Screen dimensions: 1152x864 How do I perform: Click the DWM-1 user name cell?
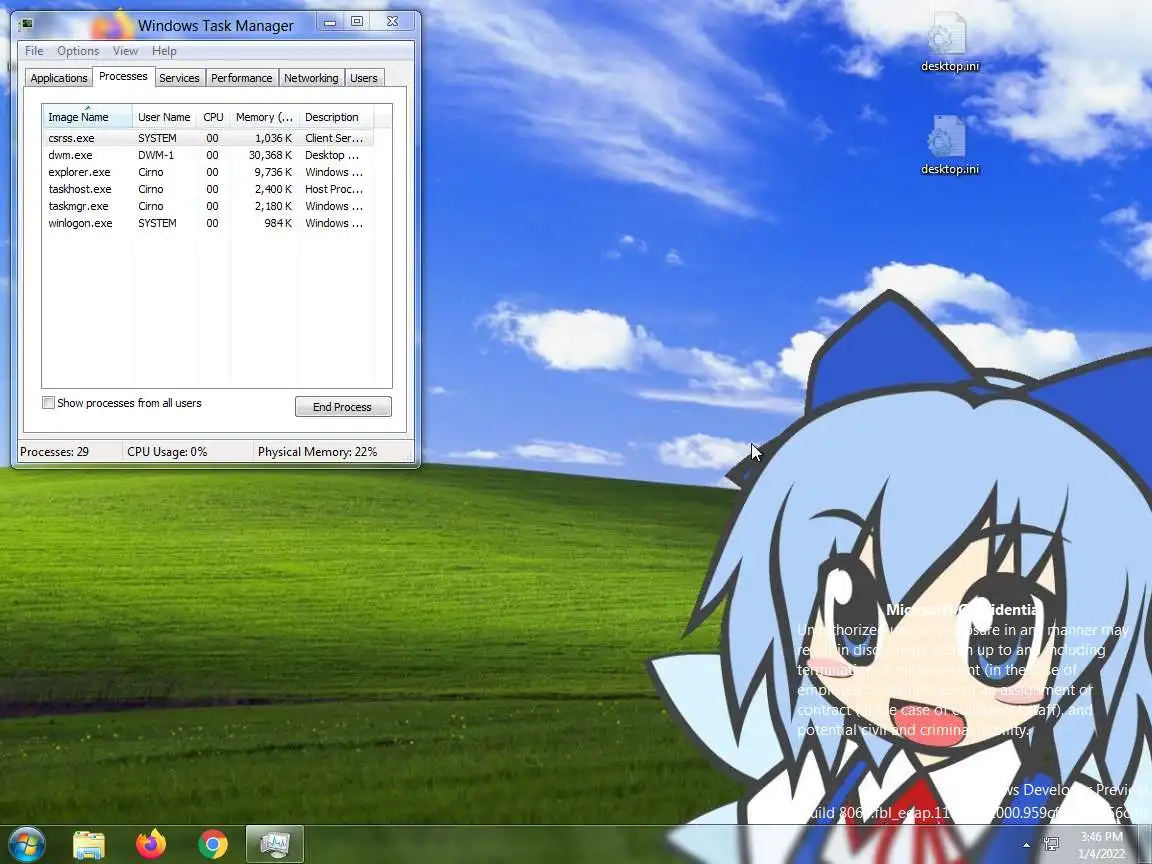coord(156,155)
